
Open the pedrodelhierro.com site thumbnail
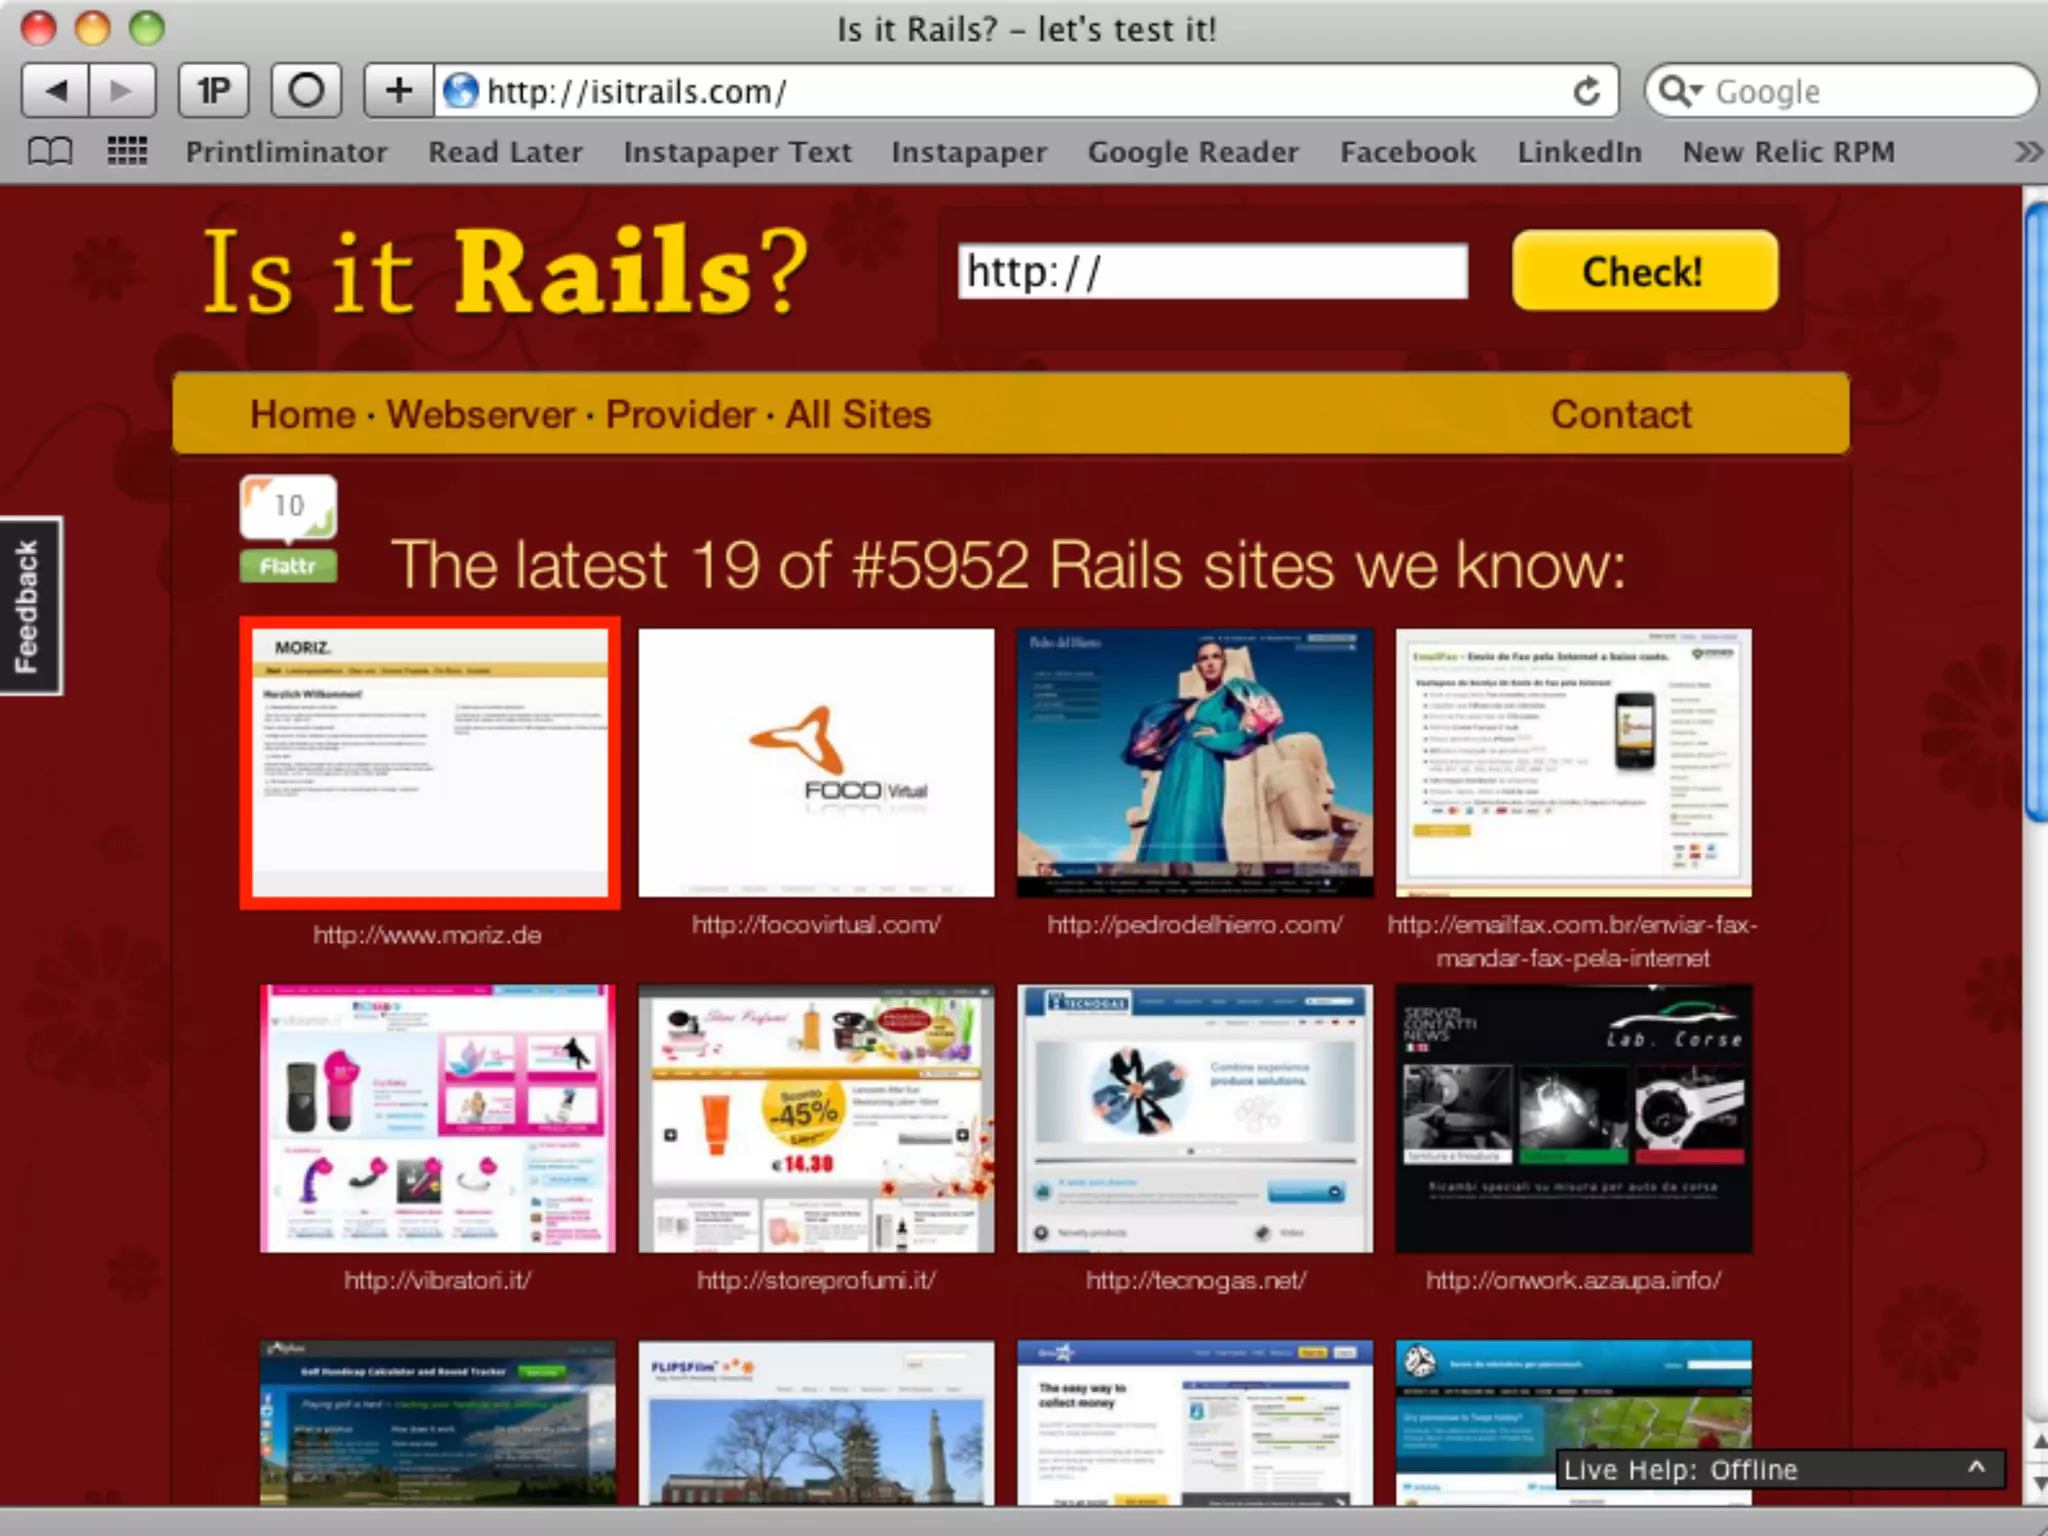1194,762
